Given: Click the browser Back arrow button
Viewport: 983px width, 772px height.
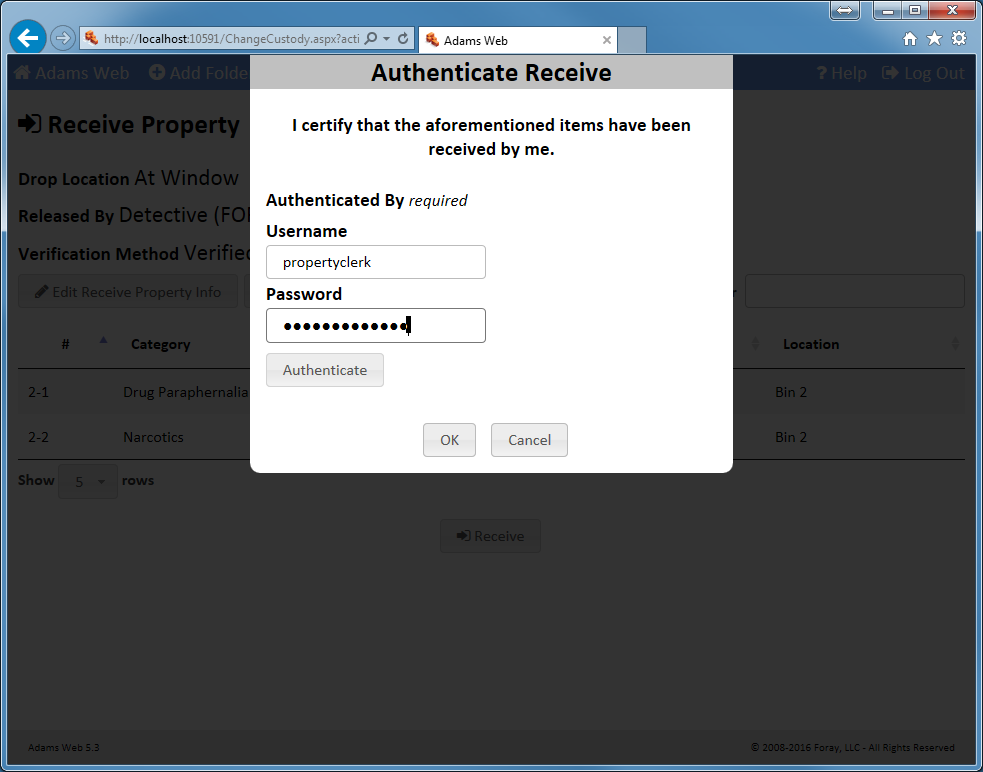Looking at the screenshot, I should point(28,39).
